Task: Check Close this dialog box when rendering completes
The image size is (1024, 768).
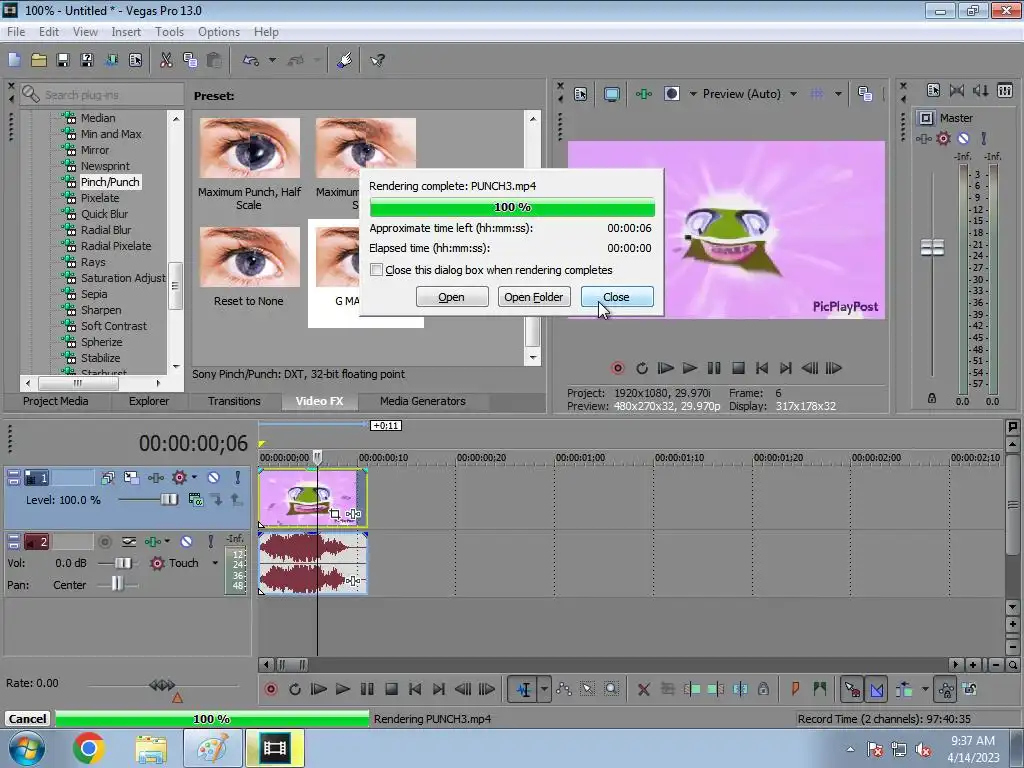Action: 376,270
